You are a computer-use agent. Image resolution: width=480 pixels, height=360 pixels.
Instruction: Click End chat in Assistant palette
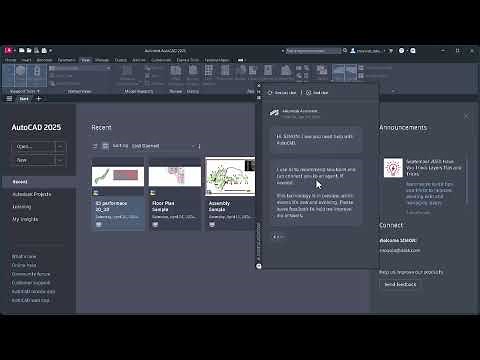click(317, 93)
